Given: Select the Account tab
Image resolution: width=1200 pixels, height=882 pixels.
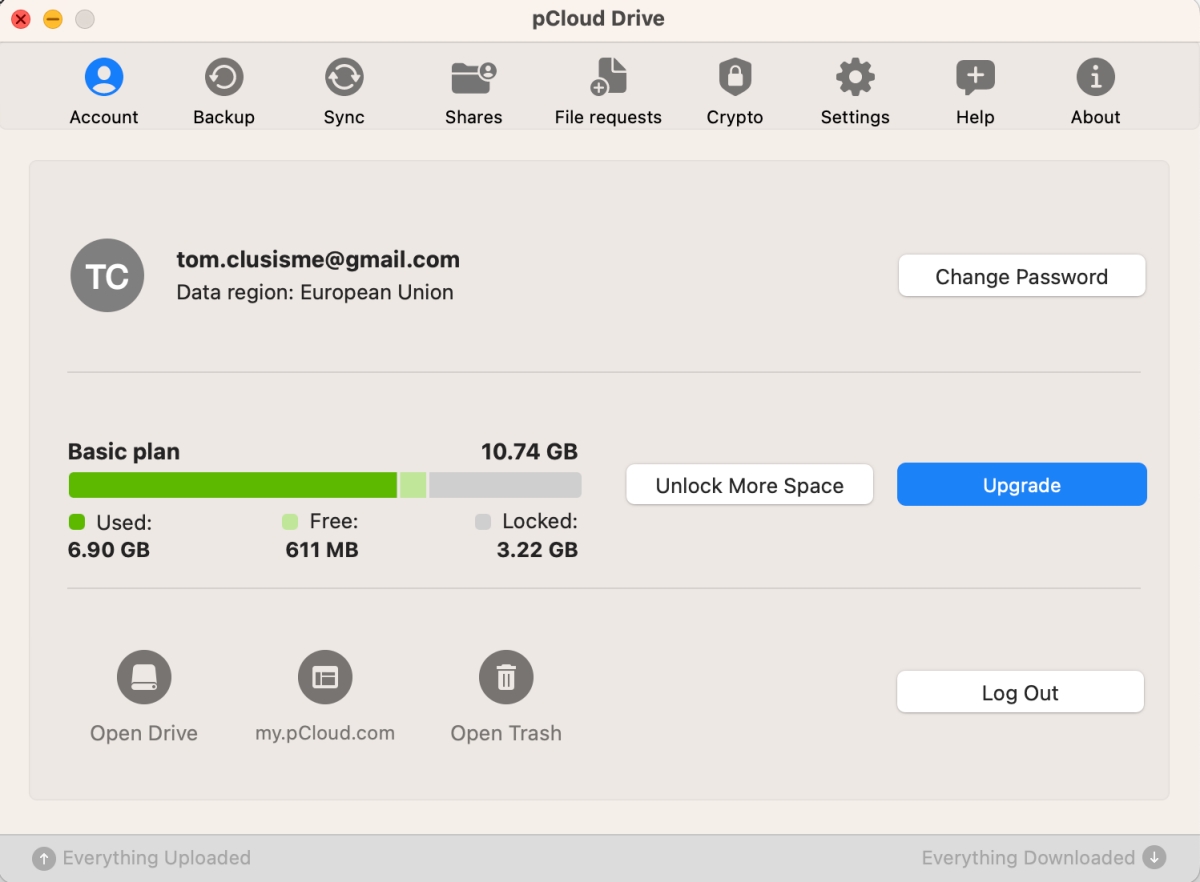Looking at the screenshot, I should tap(104, 78).
